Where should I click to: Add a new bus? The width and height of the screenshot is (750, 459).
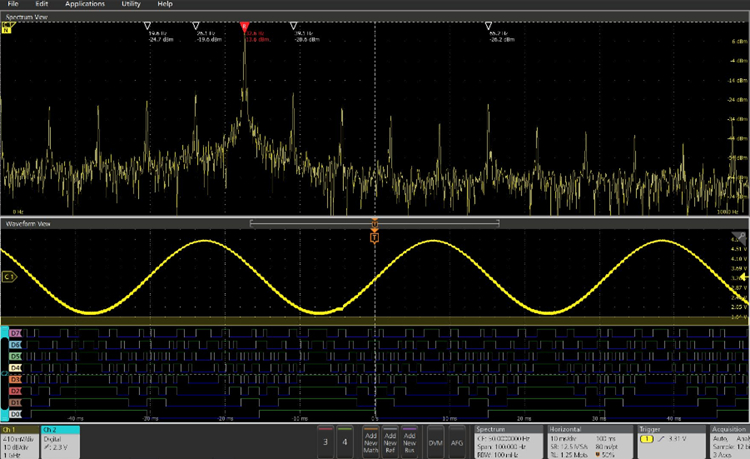point(410,440)
